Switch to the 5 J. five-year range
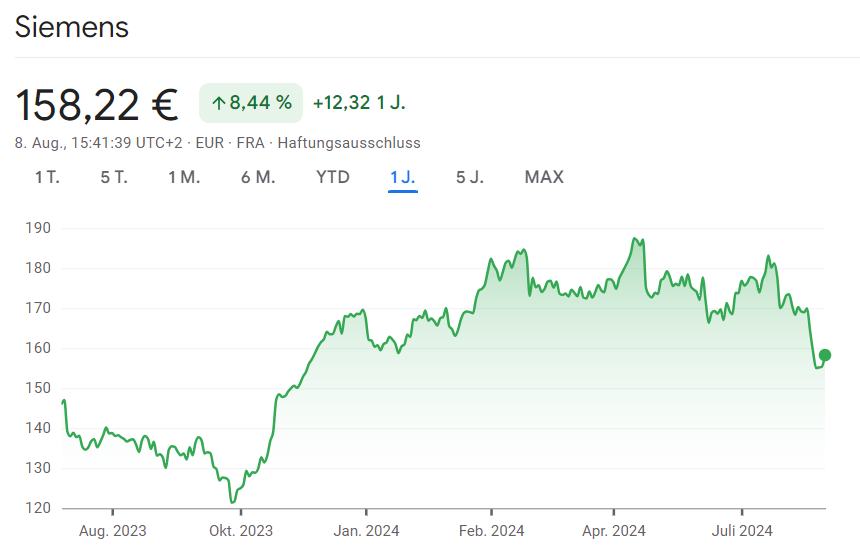This screenshot has width=860, height=548. click(470, 177)
